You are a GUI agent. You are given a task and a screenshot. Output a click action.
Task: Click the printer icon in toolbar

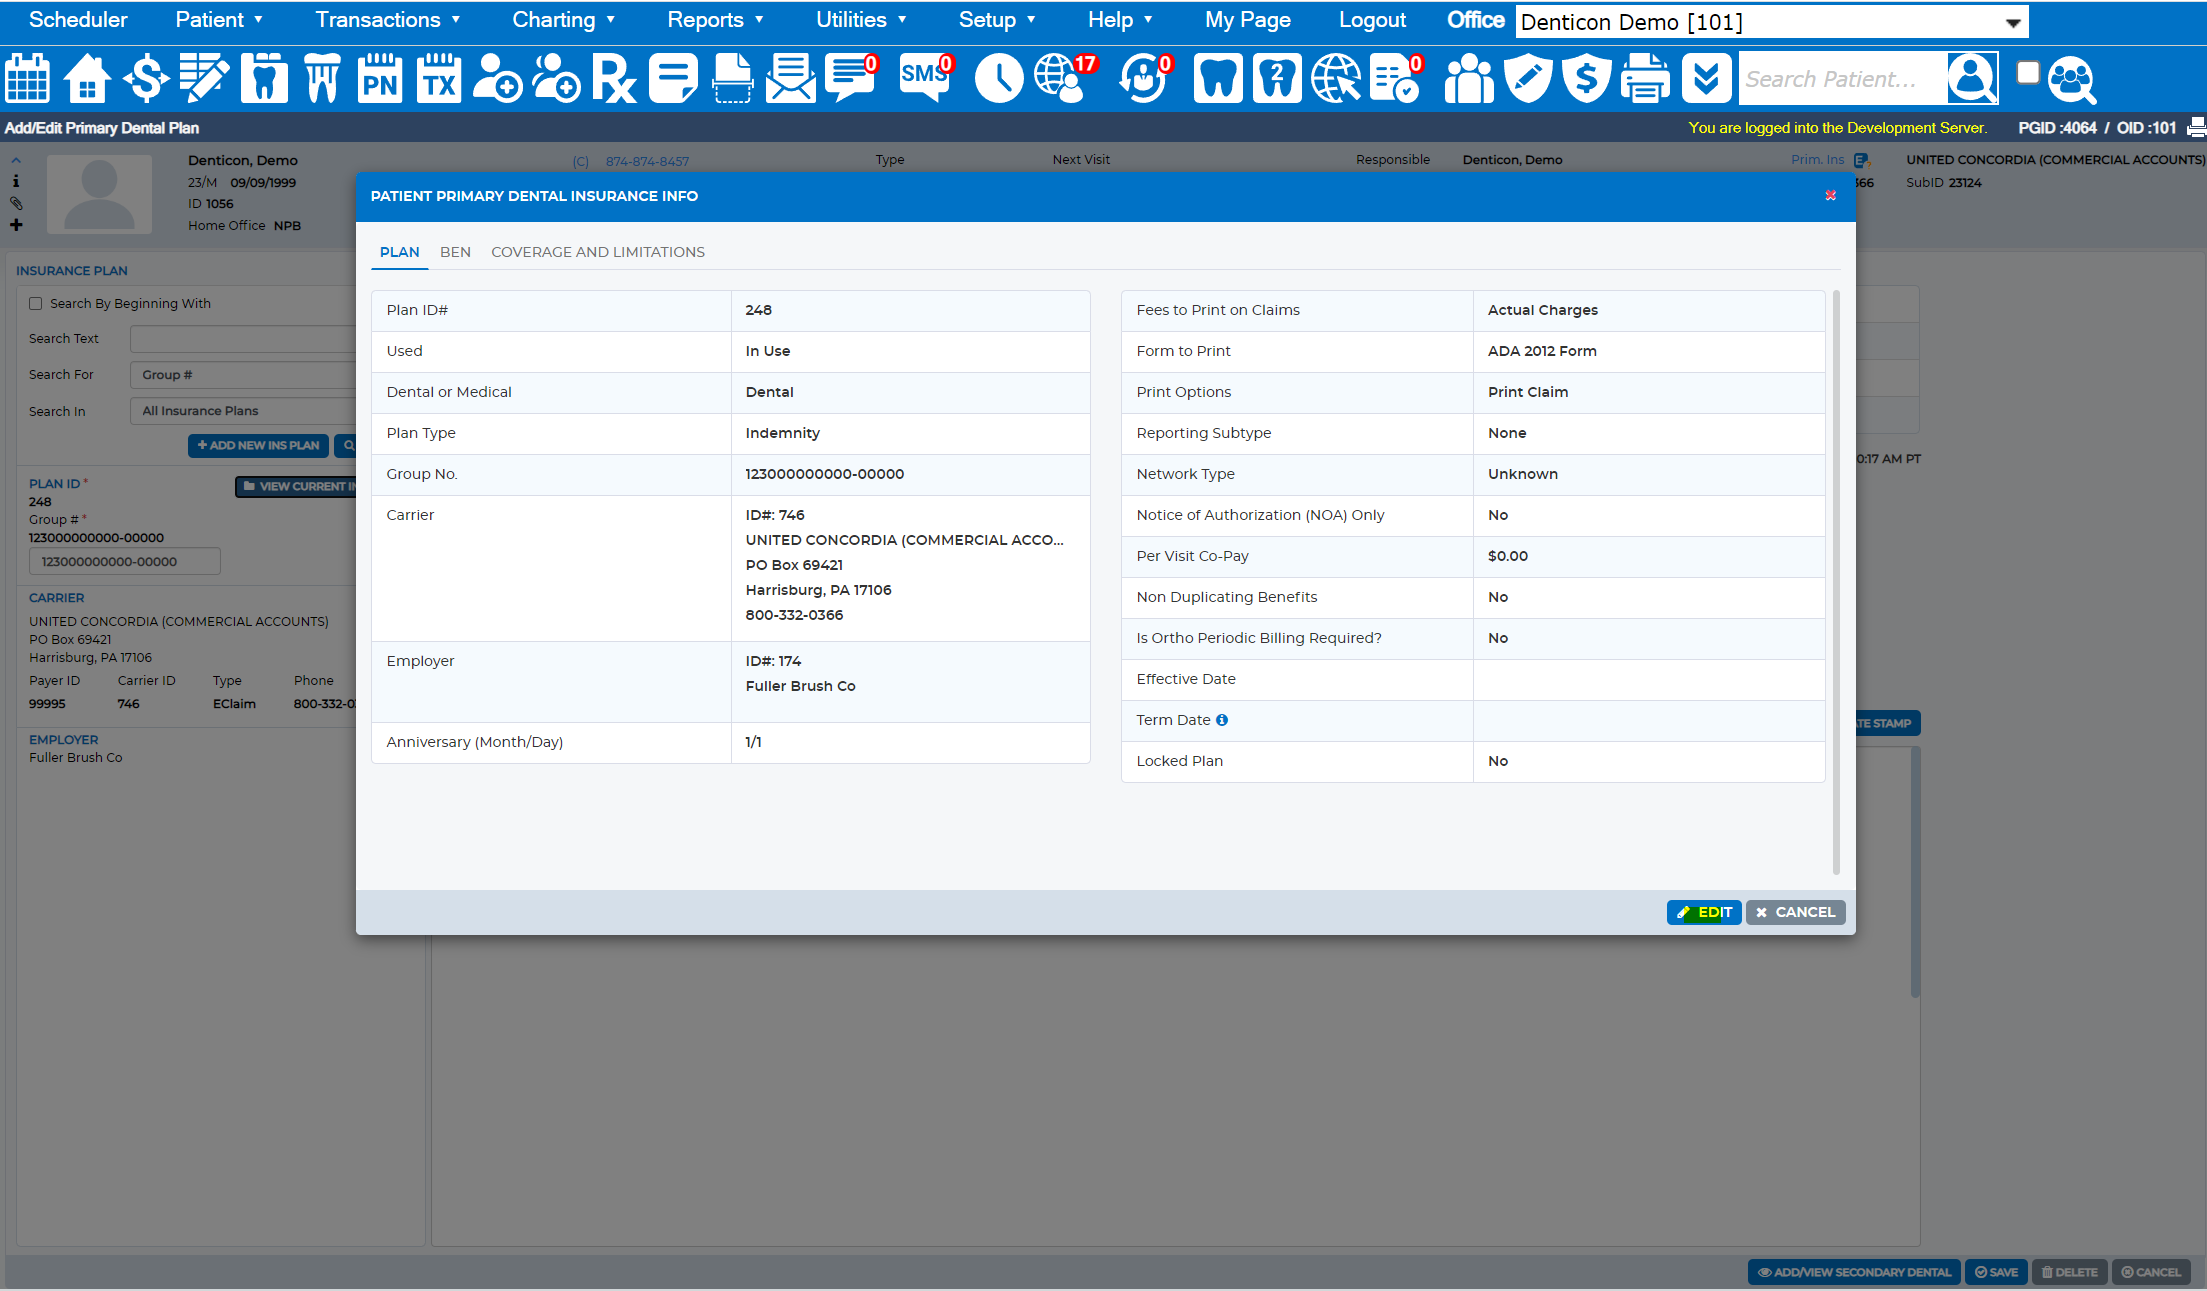1645,78
